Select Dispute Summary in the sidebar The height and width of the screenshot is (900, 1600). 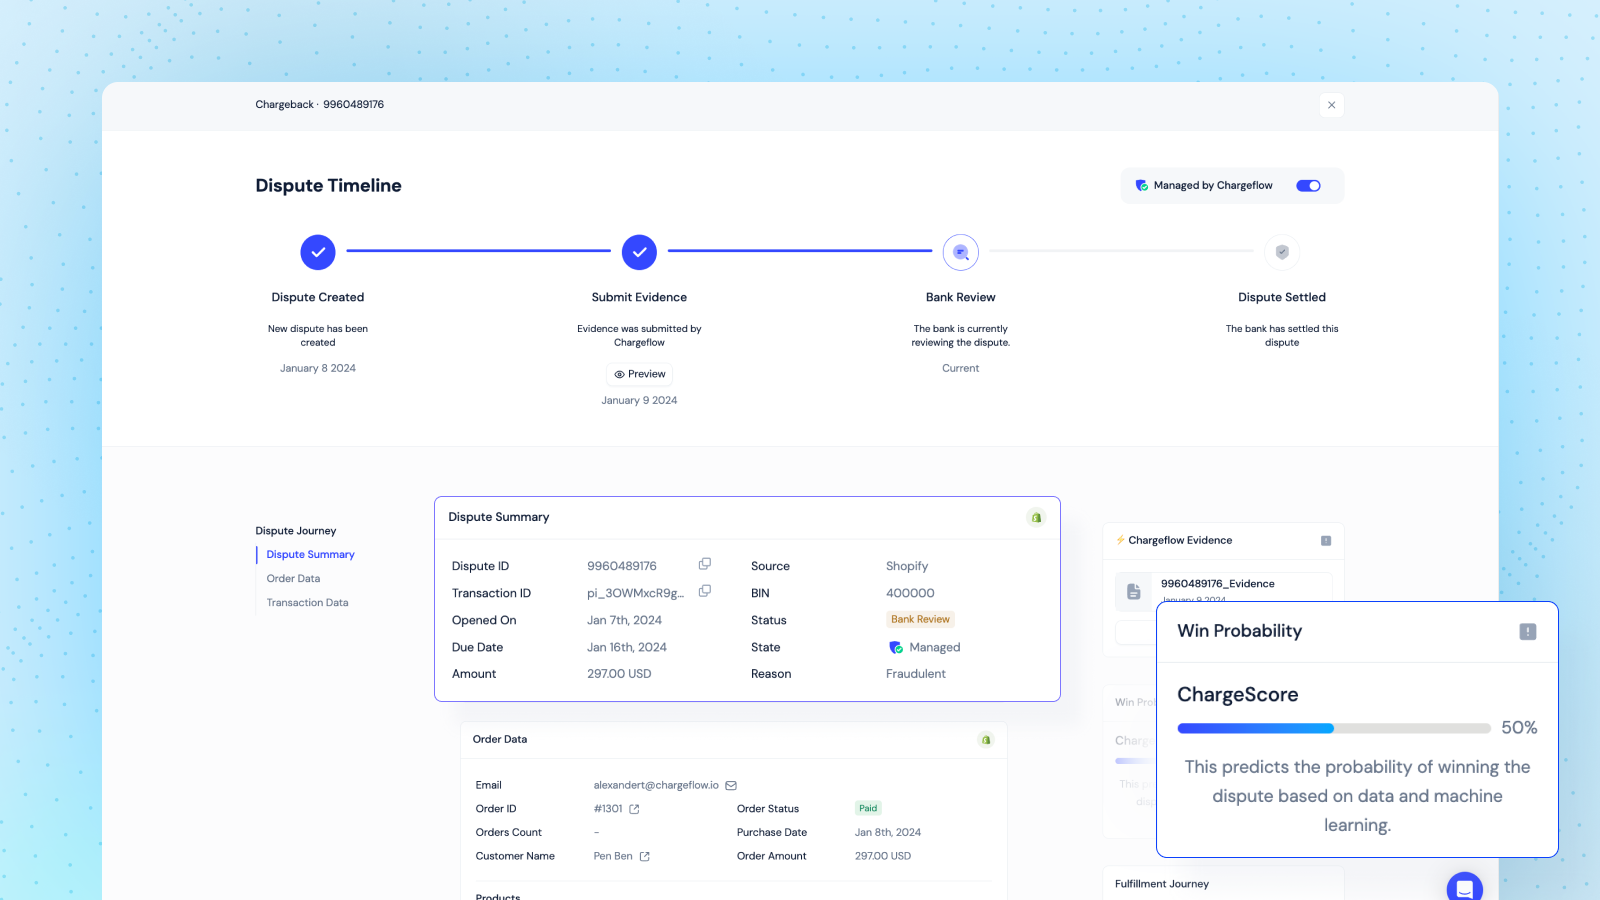click(310, 554)
